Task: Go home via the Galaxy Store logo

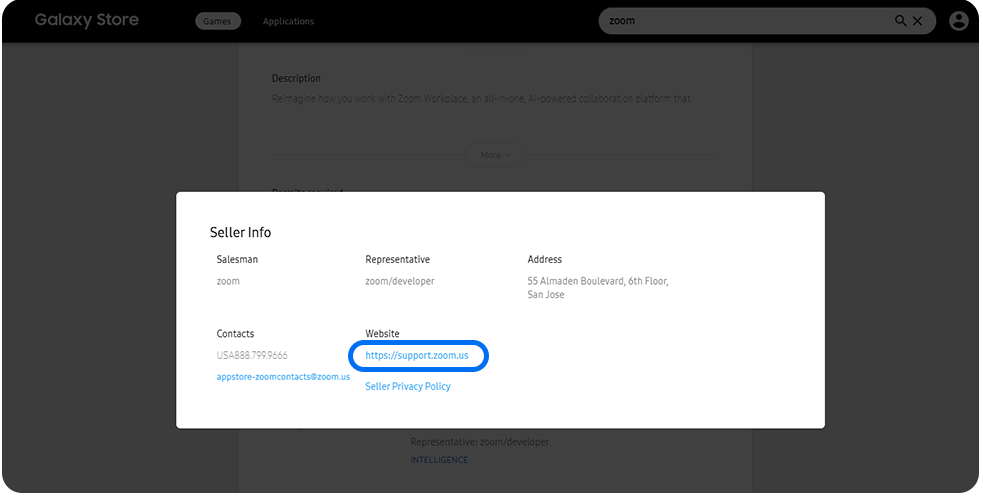Action: (87, 20)
